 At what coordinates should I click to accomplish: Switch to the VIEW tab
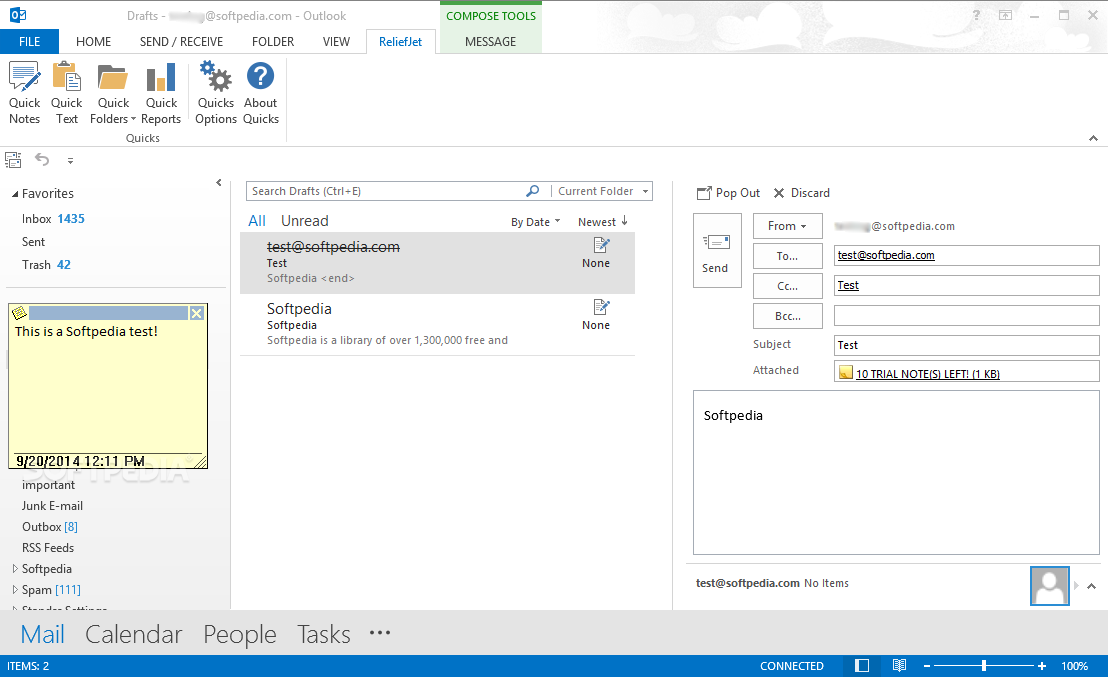tap(336, 42)
